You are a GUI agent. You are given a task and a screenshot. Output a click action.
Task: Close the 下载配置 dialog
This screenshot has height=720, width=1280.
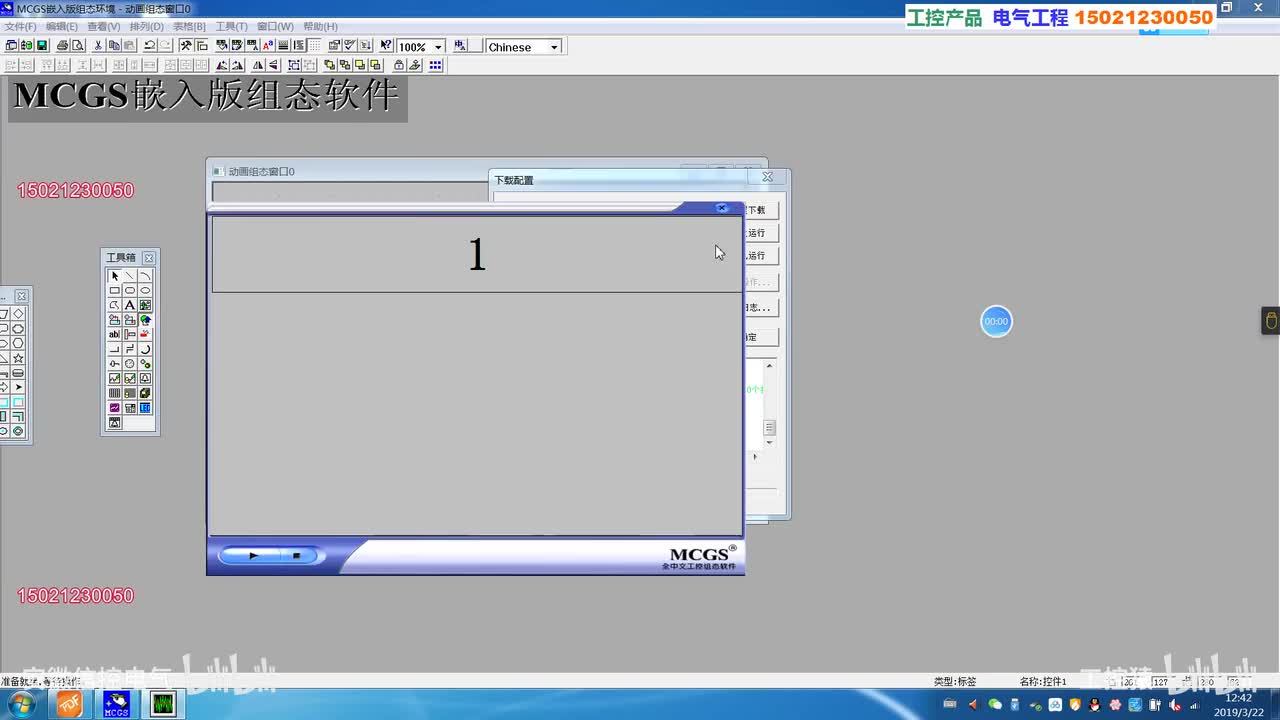tap(767, 177)
